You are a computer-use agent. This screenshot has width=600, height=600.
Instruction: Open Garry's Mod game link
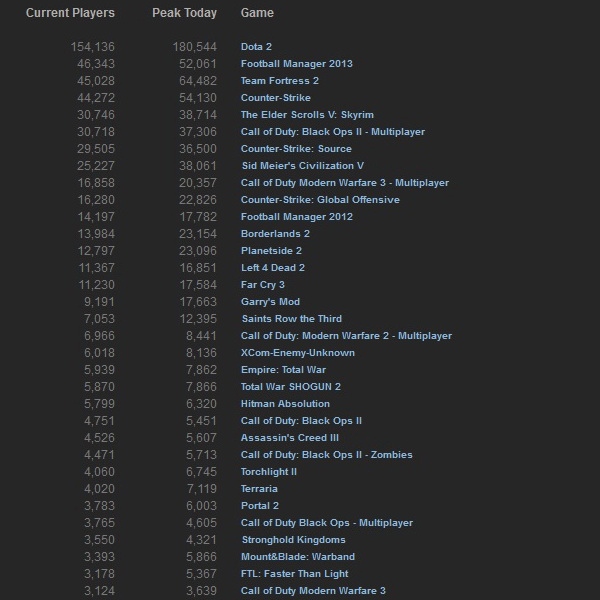click(270, 302)
